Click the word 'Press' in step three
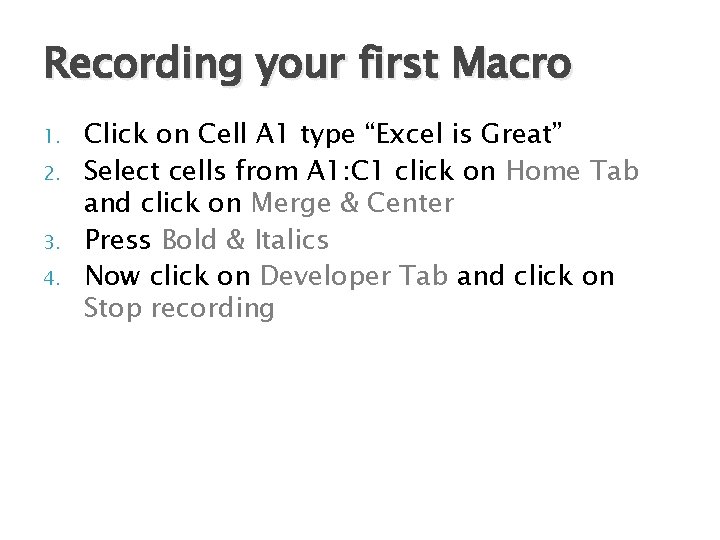The height and width of the screenshot is (540, 720). click(118, 239)
